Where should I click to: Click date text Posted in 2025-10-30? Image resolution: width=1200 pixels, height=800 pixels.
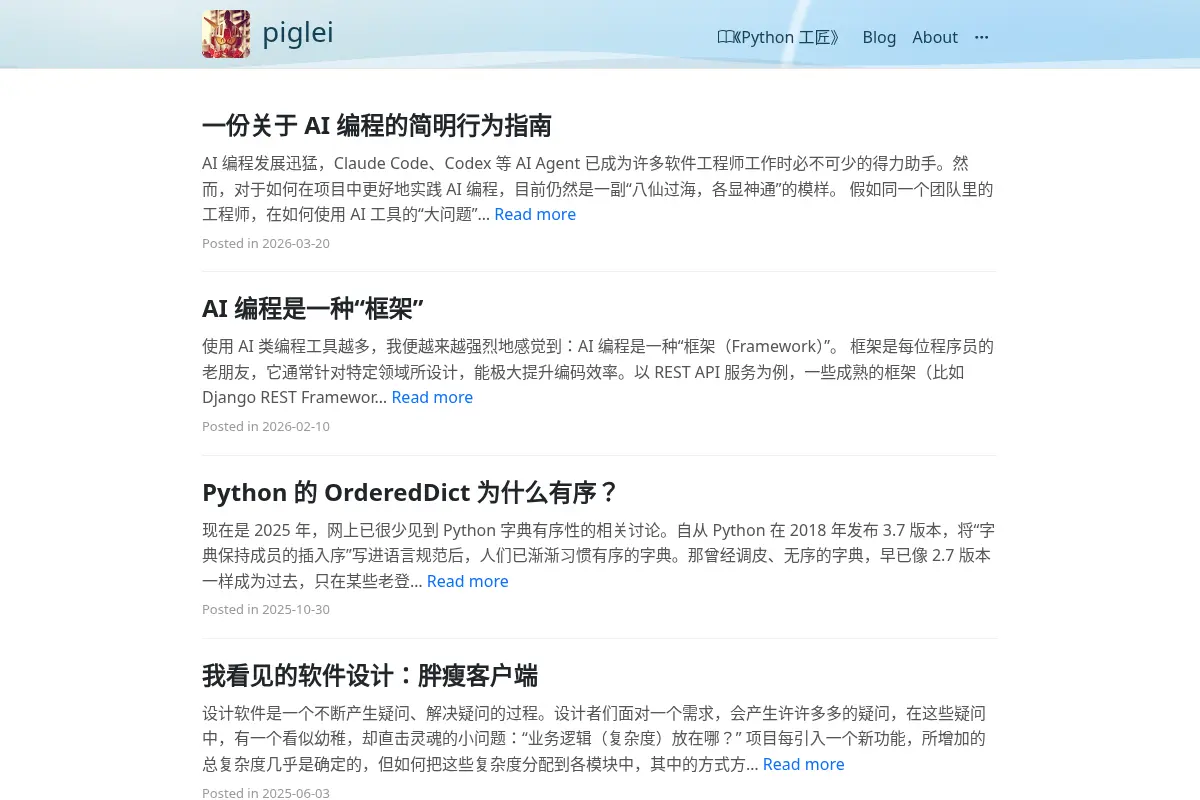coord(266,609)
